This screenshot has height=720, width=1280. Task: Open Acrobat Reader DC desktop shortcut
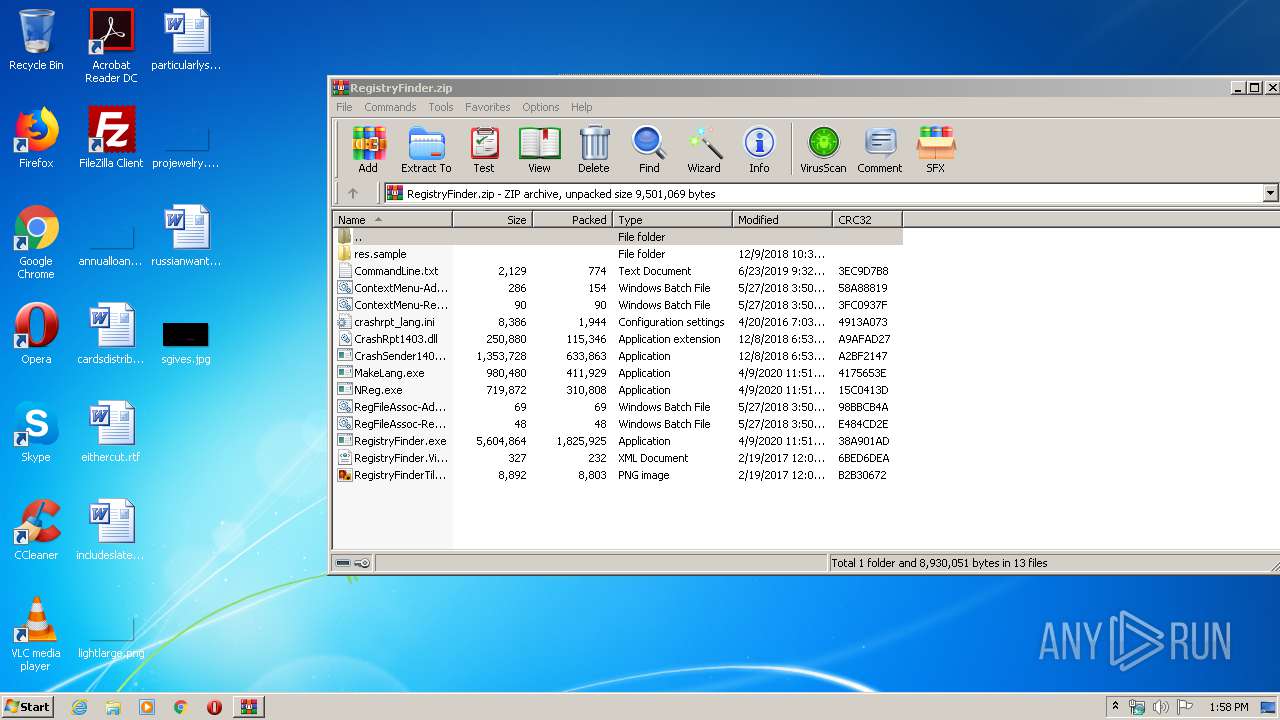coord(111,46)
